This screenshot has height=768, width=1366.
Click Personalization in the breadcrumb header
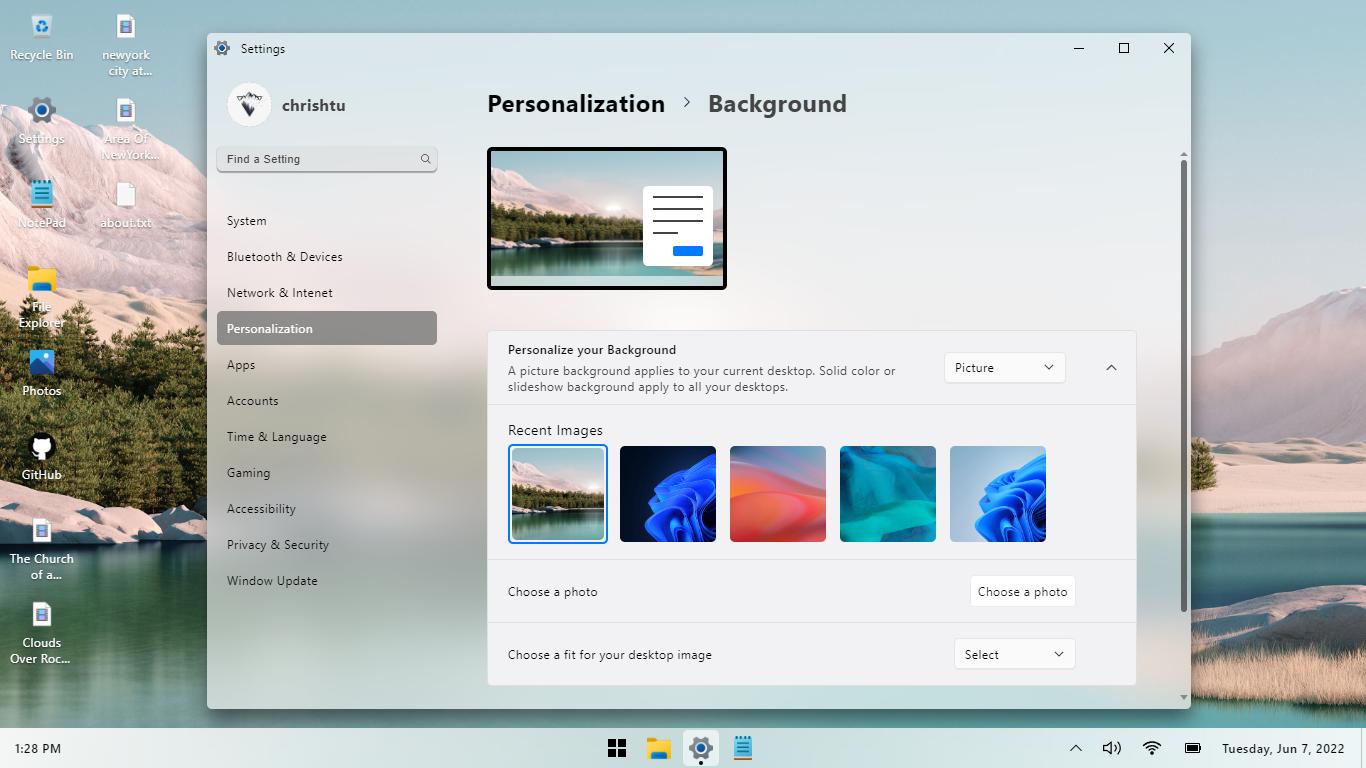[x=576, y=104]
